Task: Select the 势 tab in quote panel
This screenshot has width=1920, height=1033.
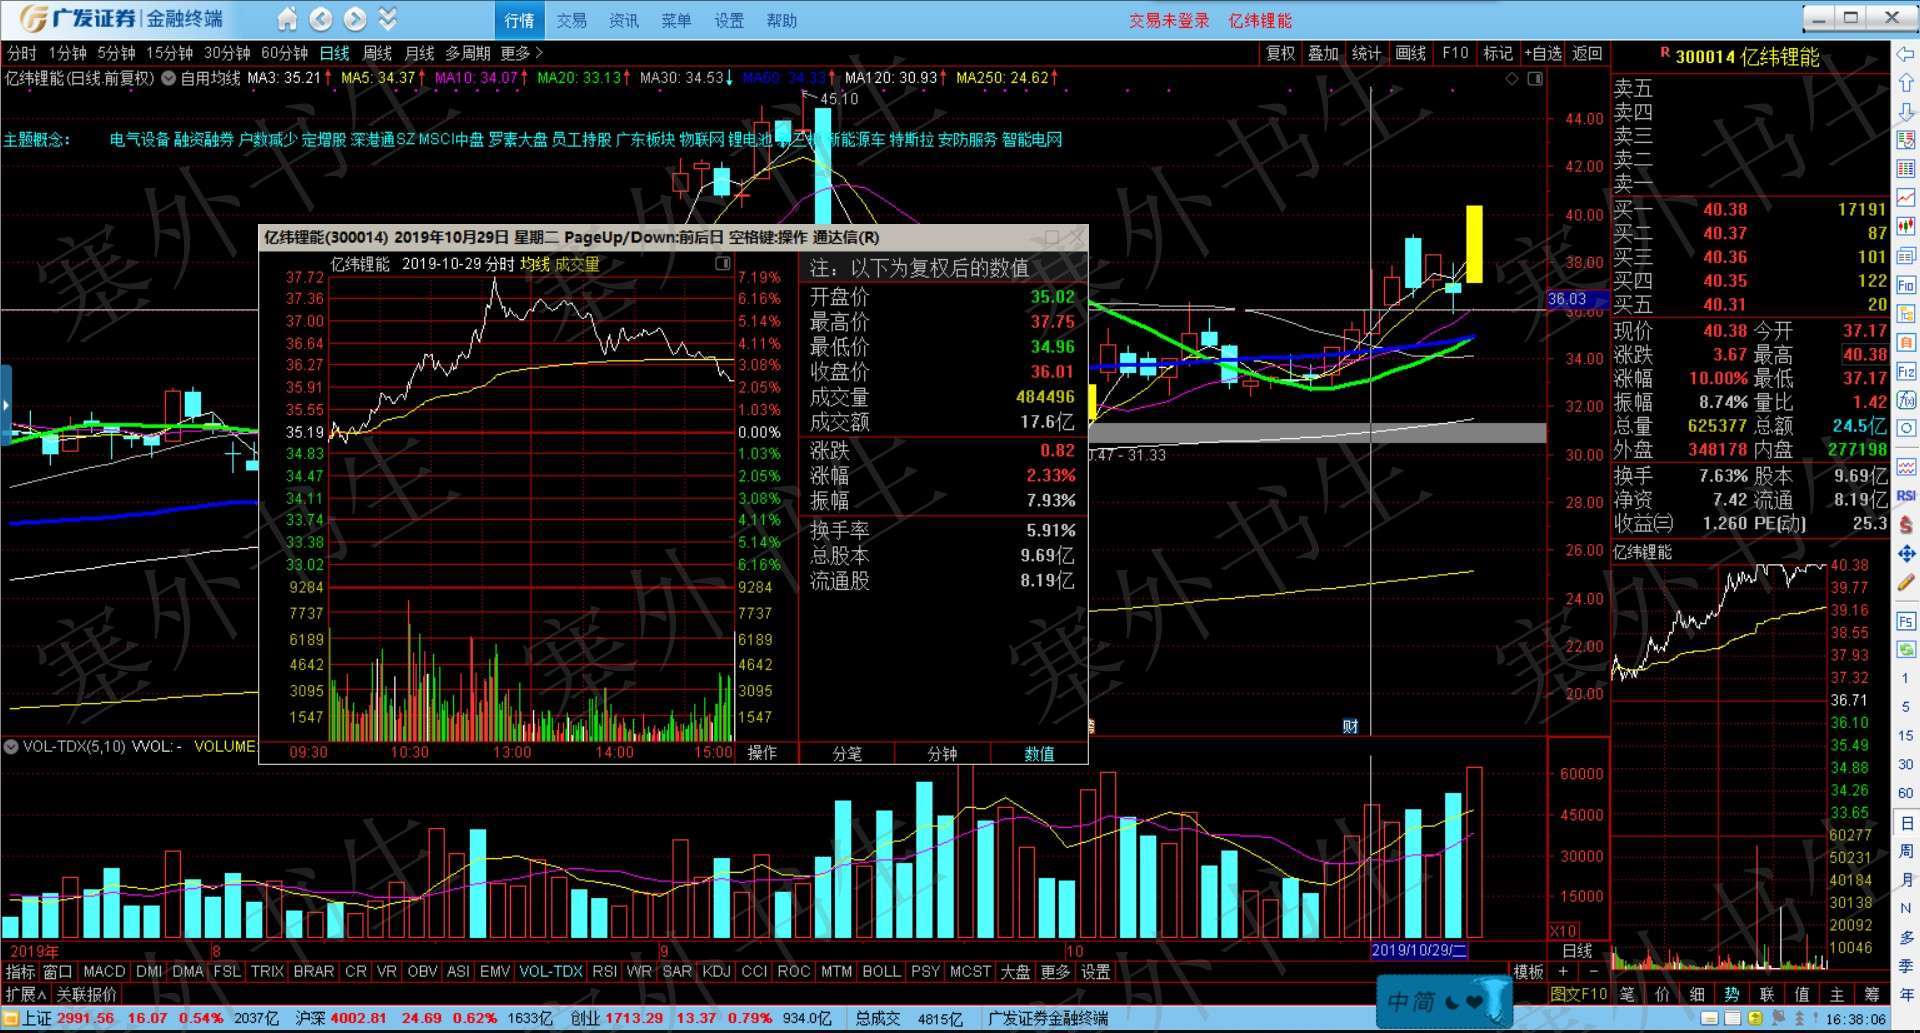Action: tap(1732, 994)
